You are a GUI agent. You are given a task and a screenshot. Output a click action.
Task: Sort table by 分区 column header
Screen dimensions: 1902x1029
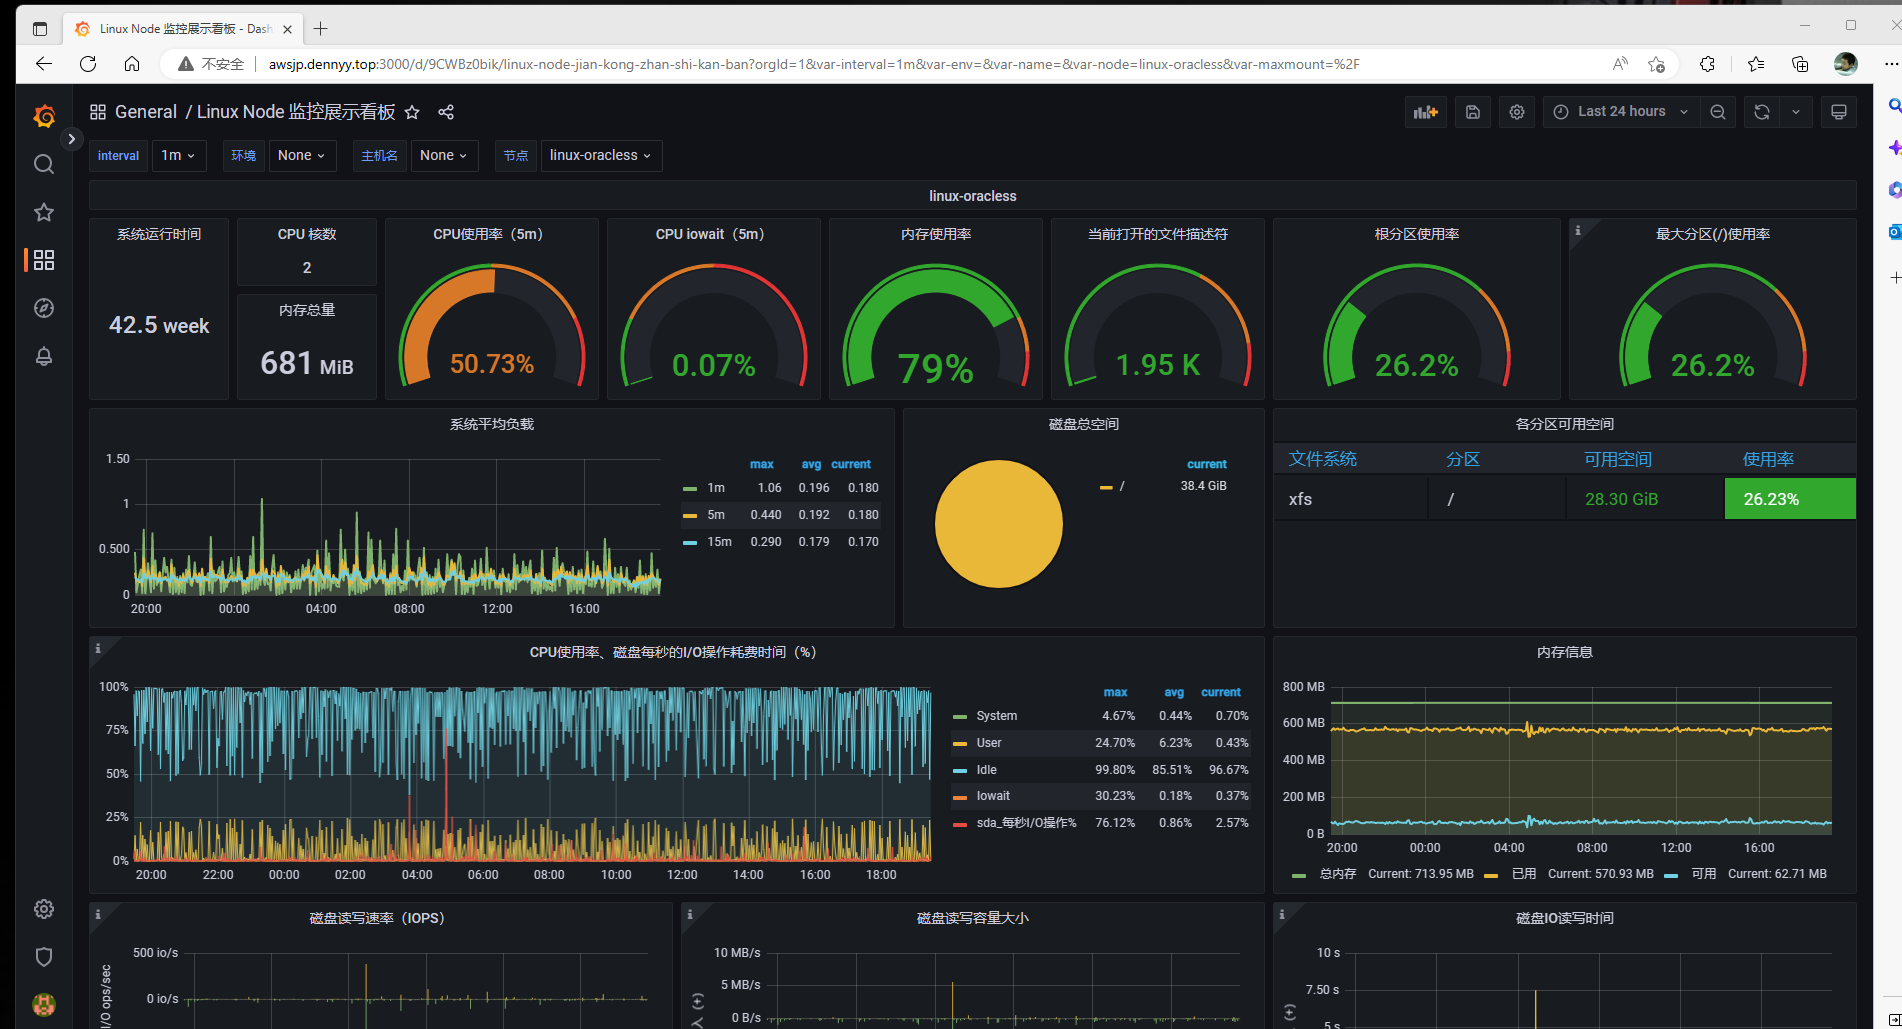click(1463, 459)
